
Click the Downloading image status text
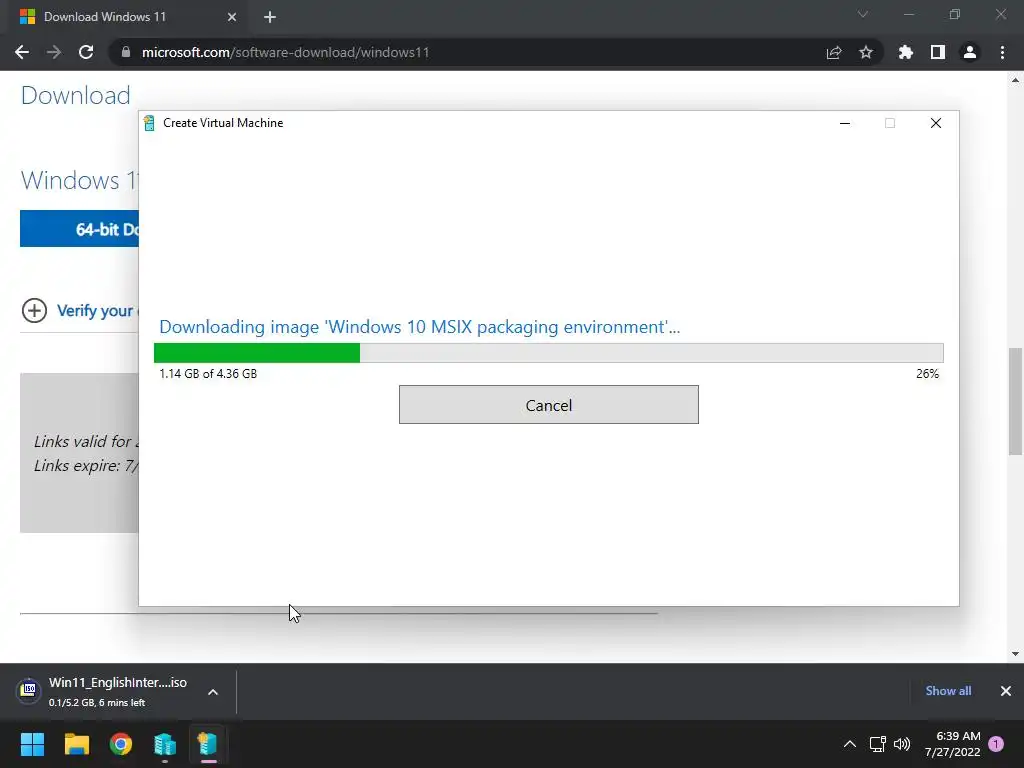[x=419, y=327]
